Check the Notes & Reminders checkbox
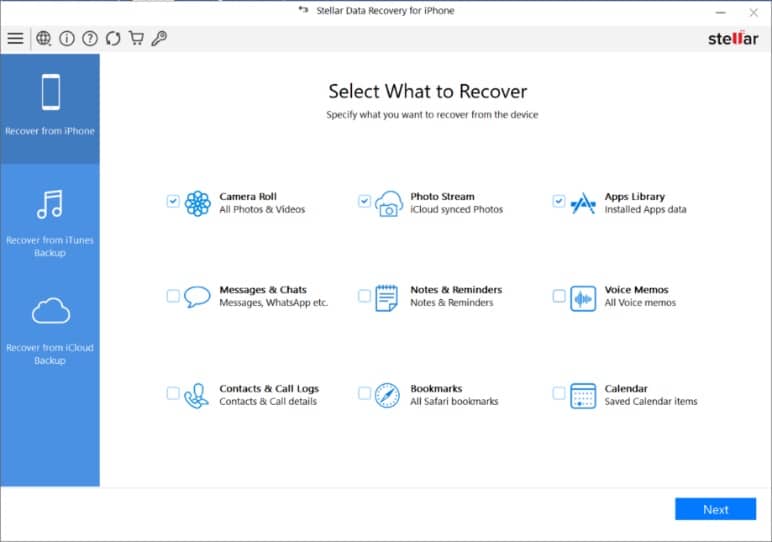The height and width of the screenshot is (542, 772). [364, 296]
